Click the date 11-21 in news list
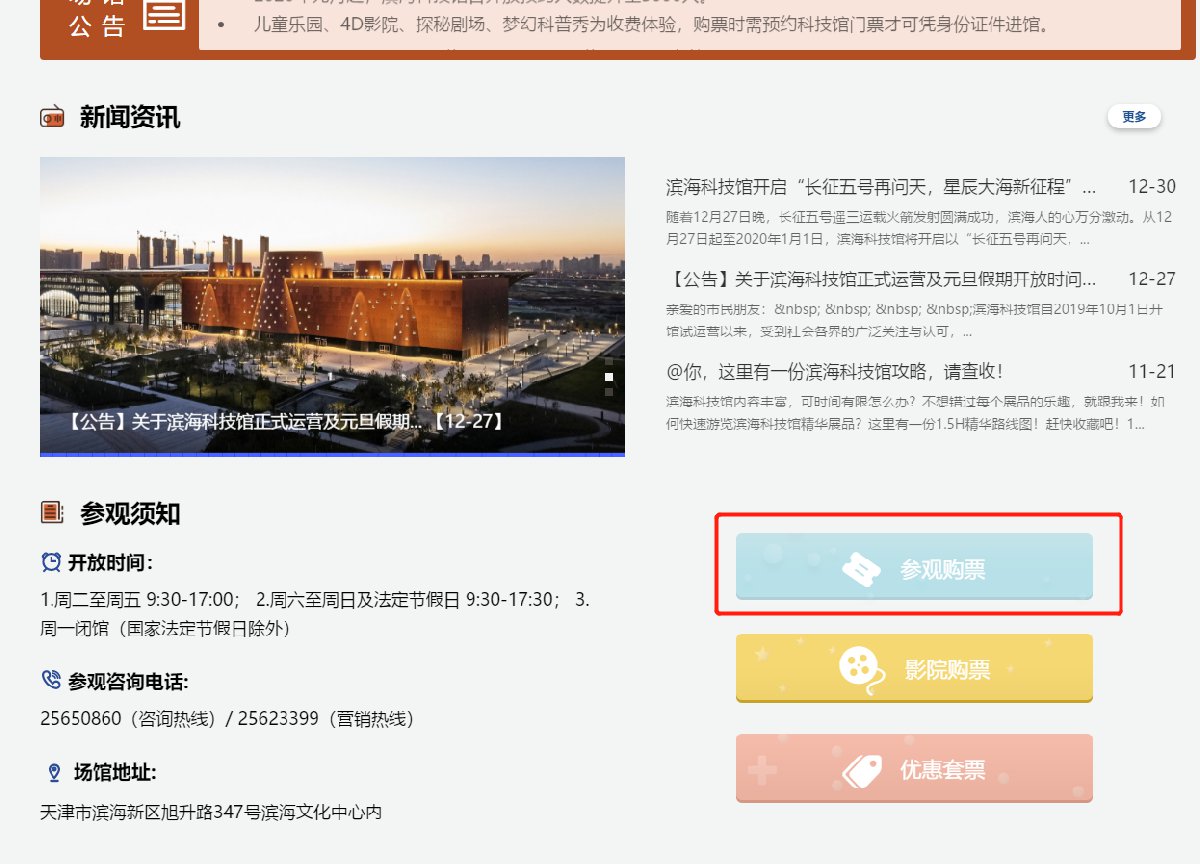Screen dimensions: 1200x864 coord(1152,371)
